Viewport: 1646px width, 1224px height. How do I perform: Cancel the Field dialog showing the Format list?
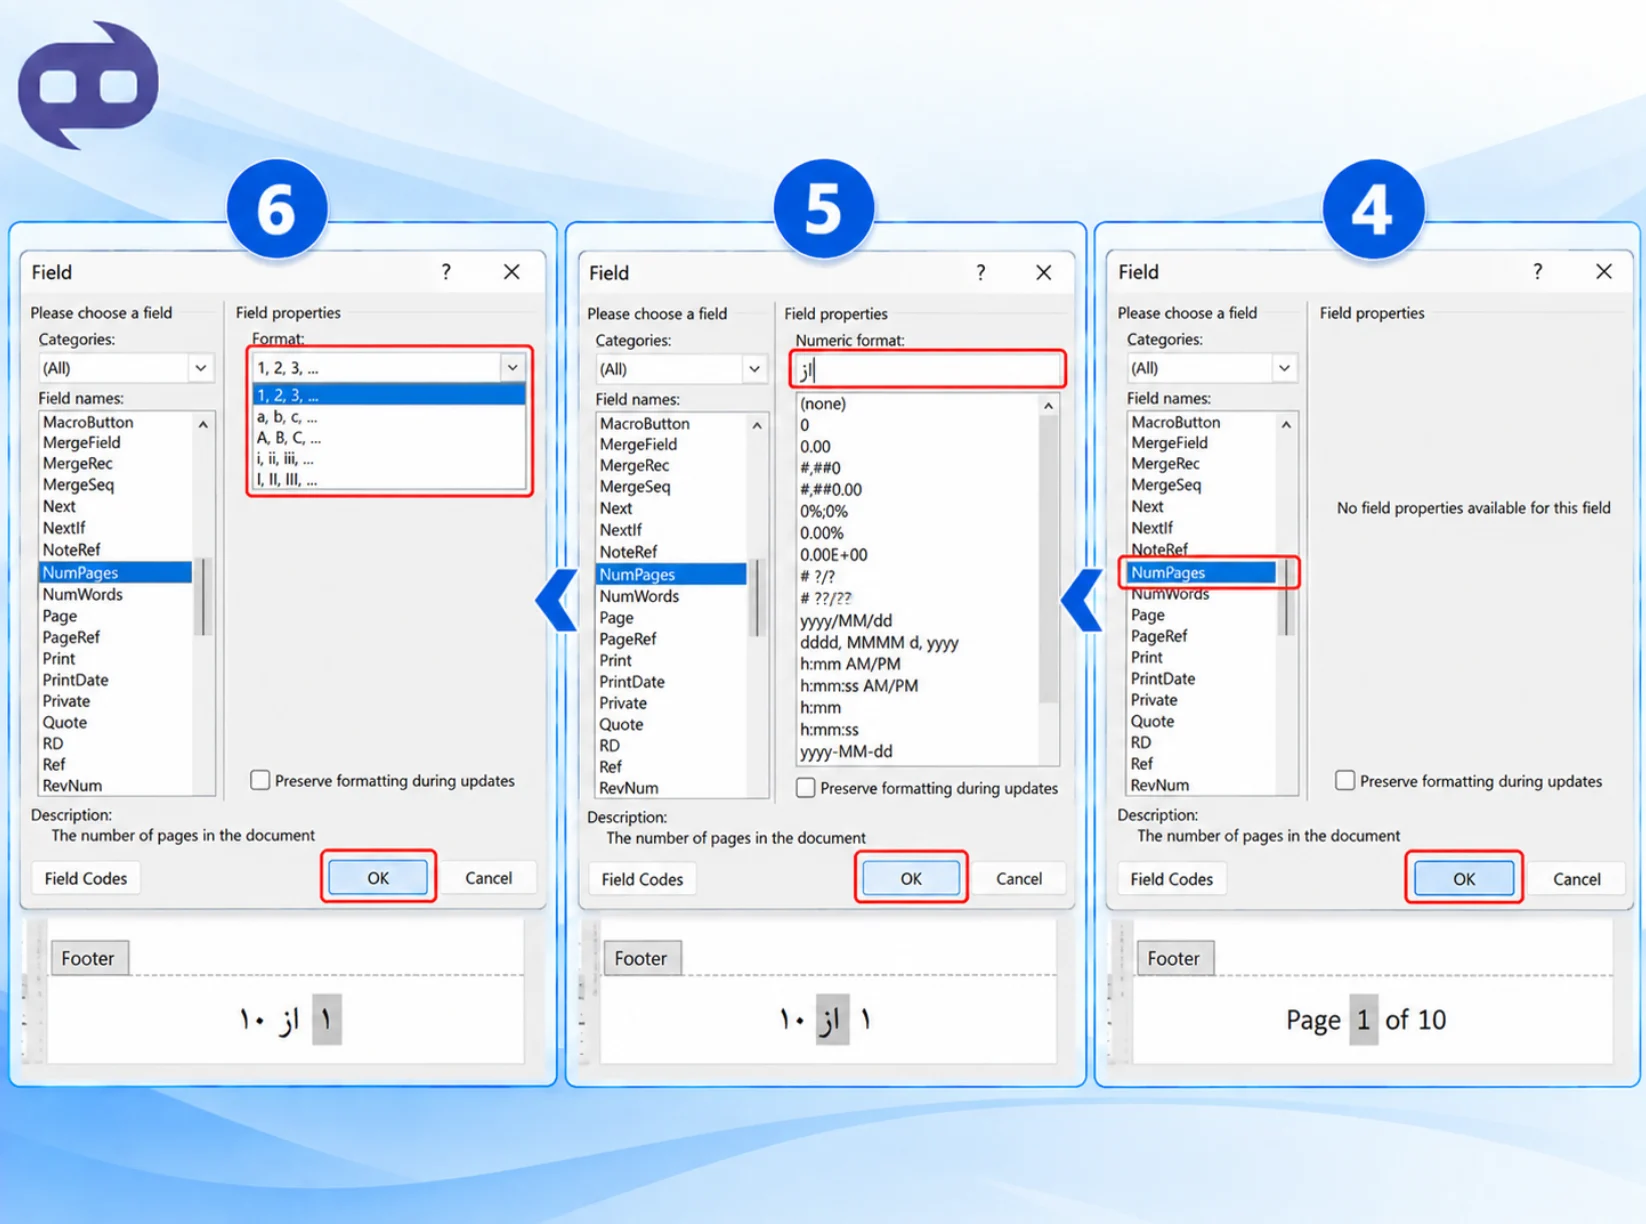tap(488, 877)
